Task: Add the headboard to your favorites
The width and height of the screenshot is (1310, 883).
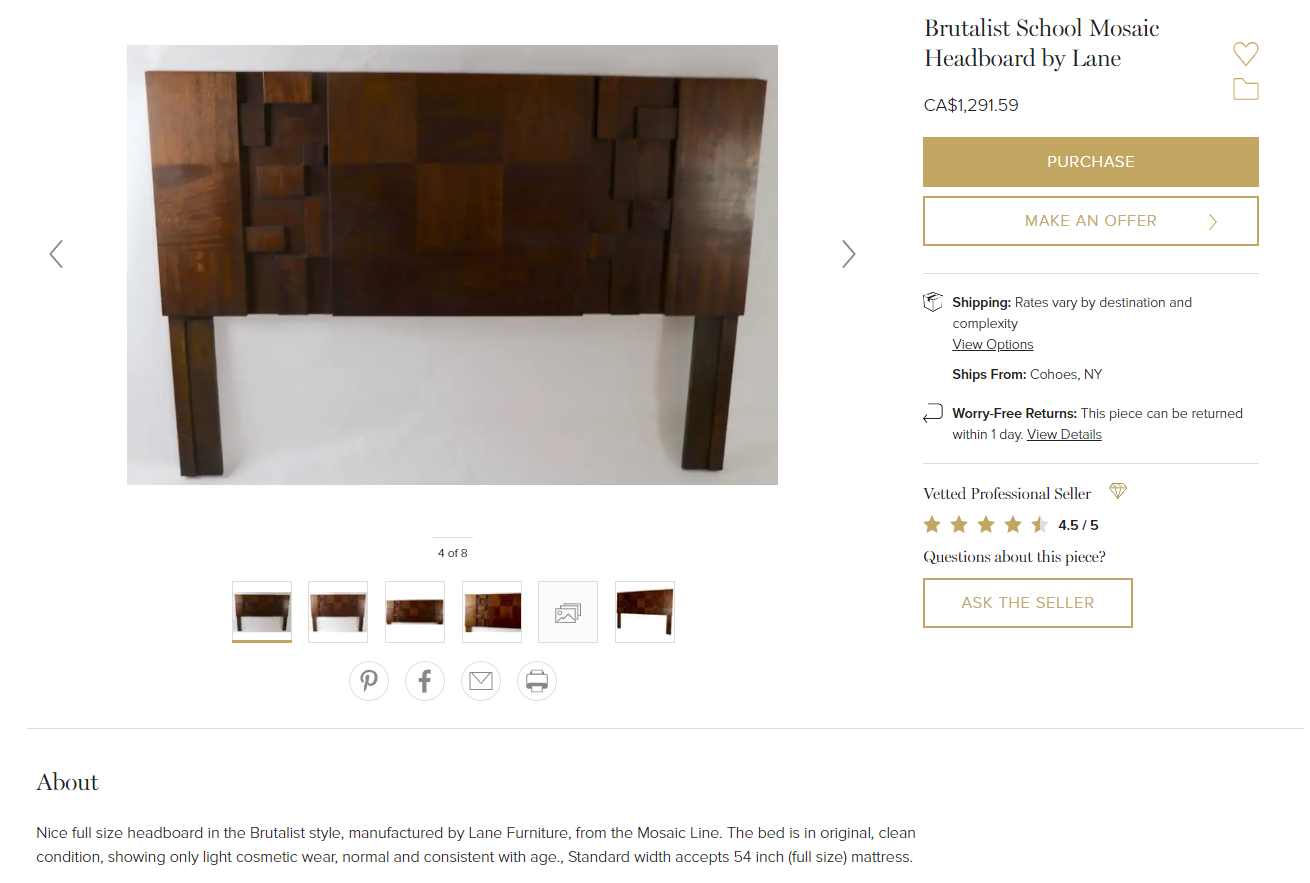Action: (x=1245, y=53)
